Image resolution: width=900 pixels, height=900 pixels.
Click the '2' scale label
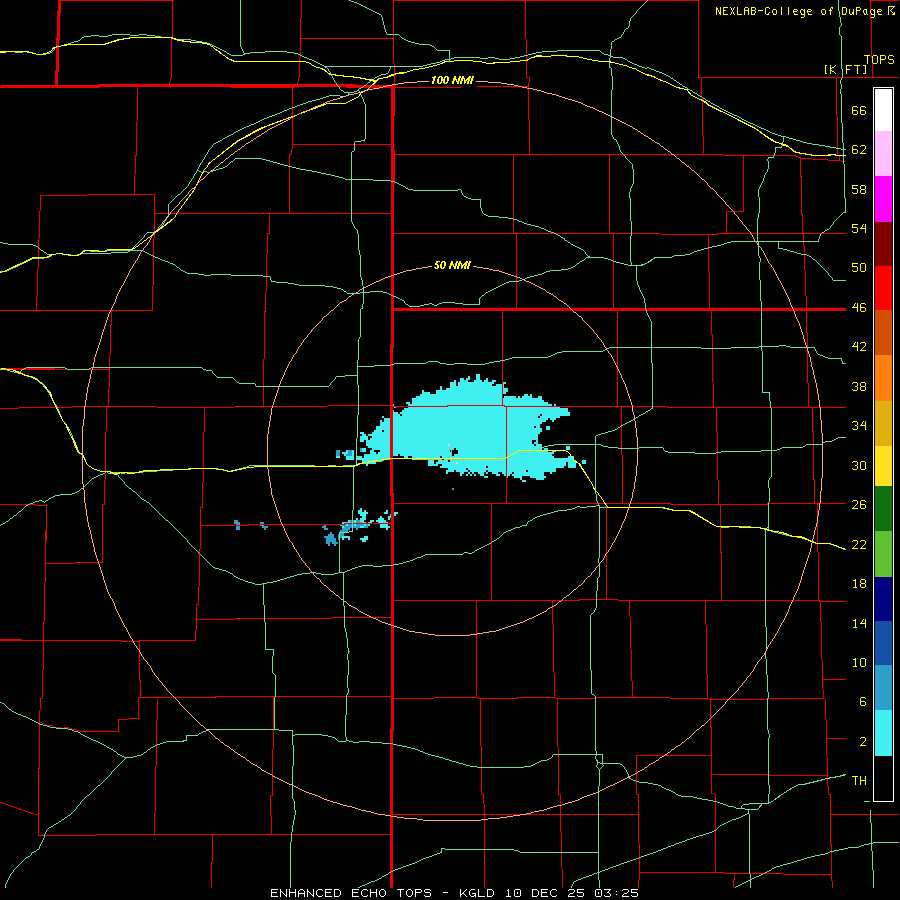pyautogui.click(x=863, y=742)
